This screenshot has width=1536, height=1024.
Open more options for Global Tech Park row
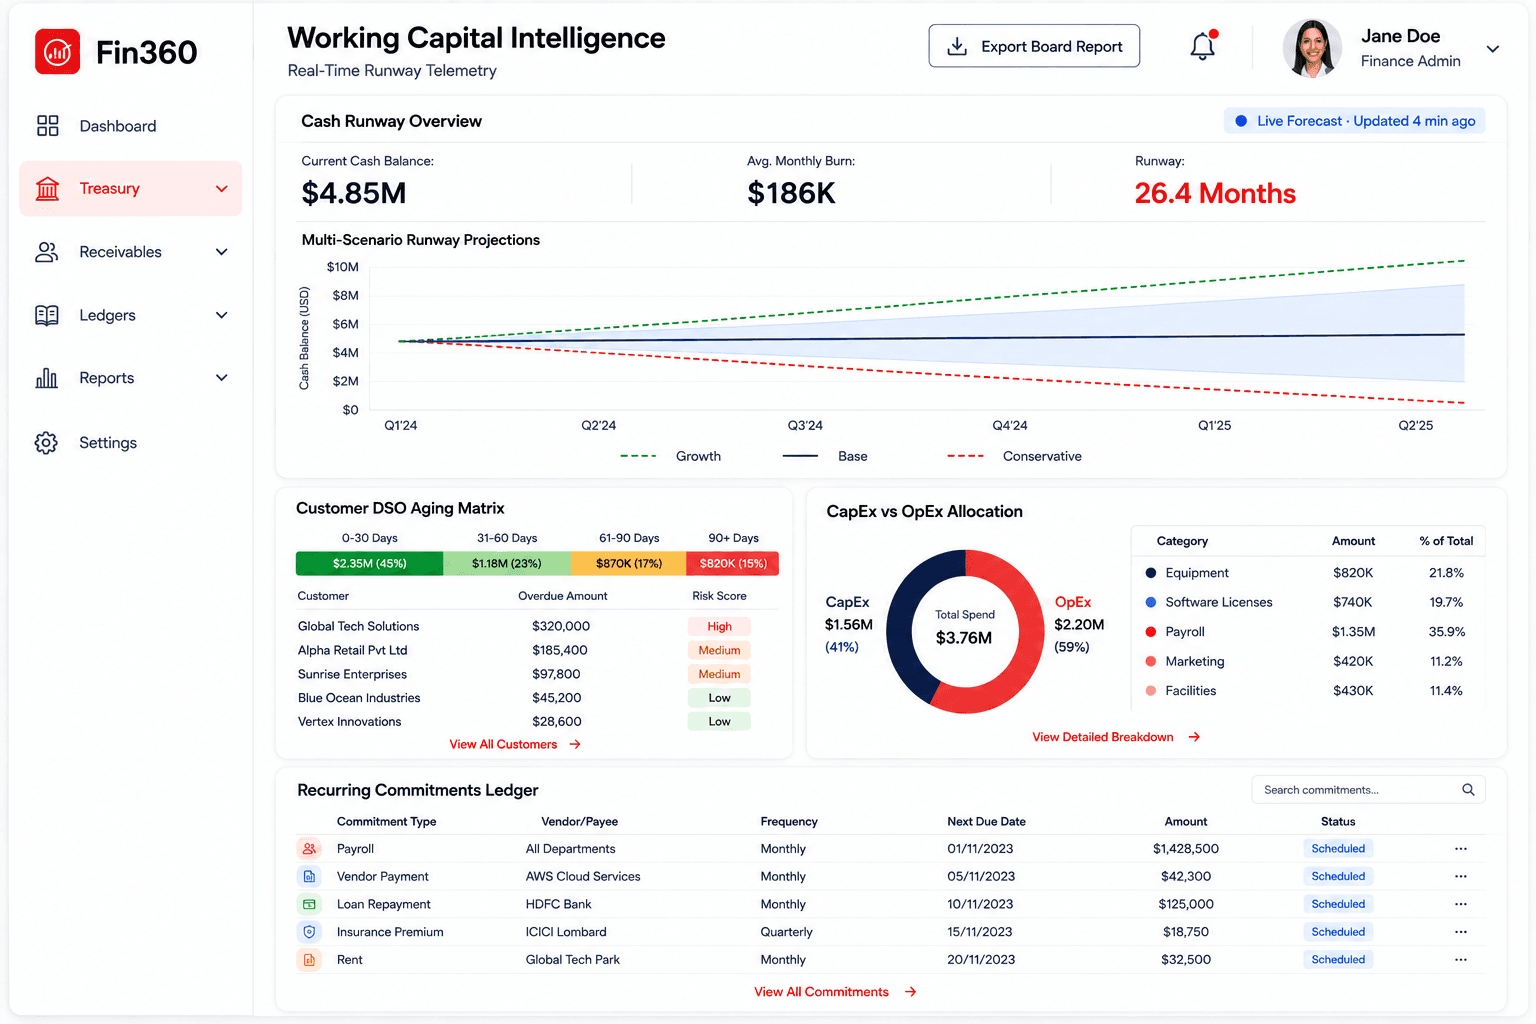coord(1461,960)
